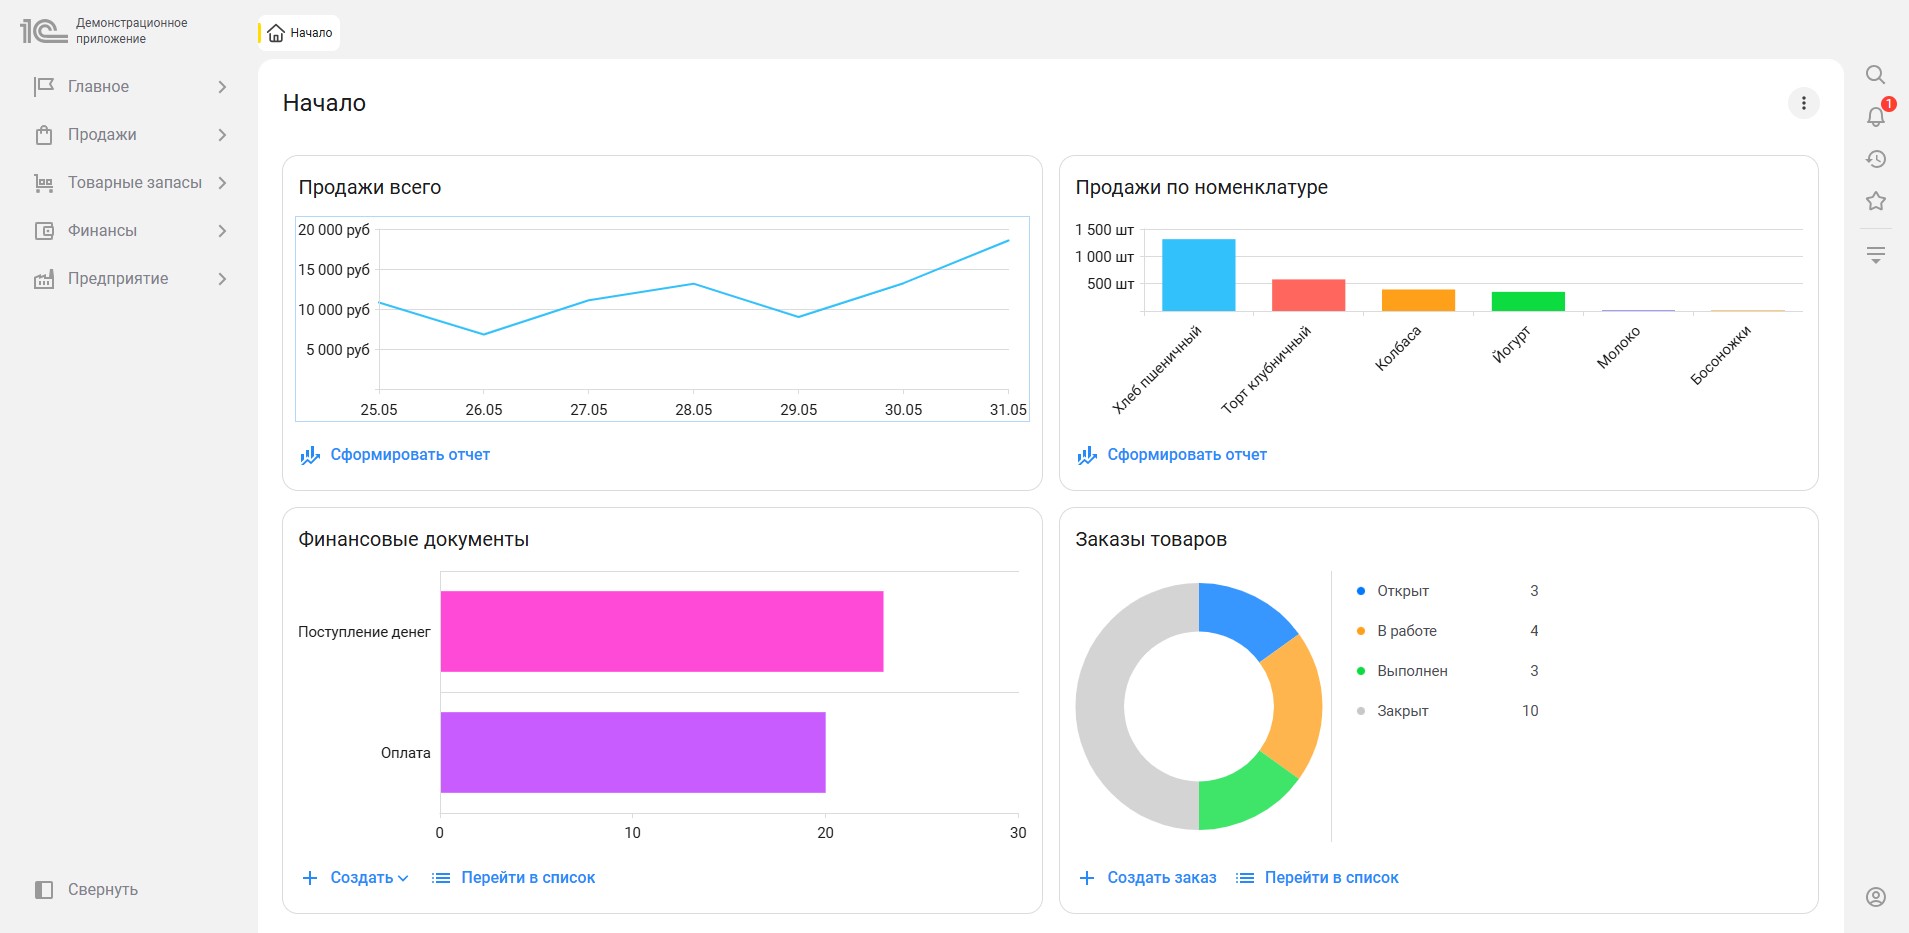1909x933 pixels.
Task: Collapse sidebar with Свернуть
Action: pos(86,889)
